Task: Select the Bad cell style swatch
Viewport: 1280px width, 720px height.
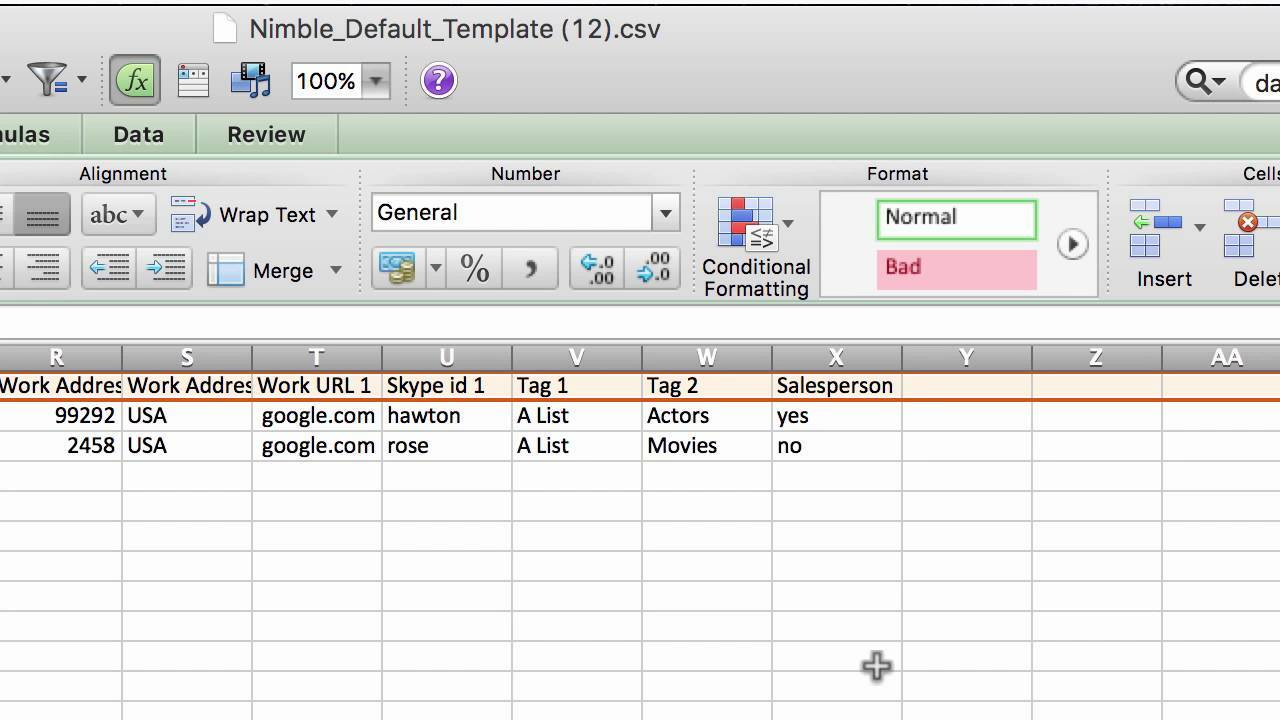Action: pyautogui.click(x=955, y=267)
